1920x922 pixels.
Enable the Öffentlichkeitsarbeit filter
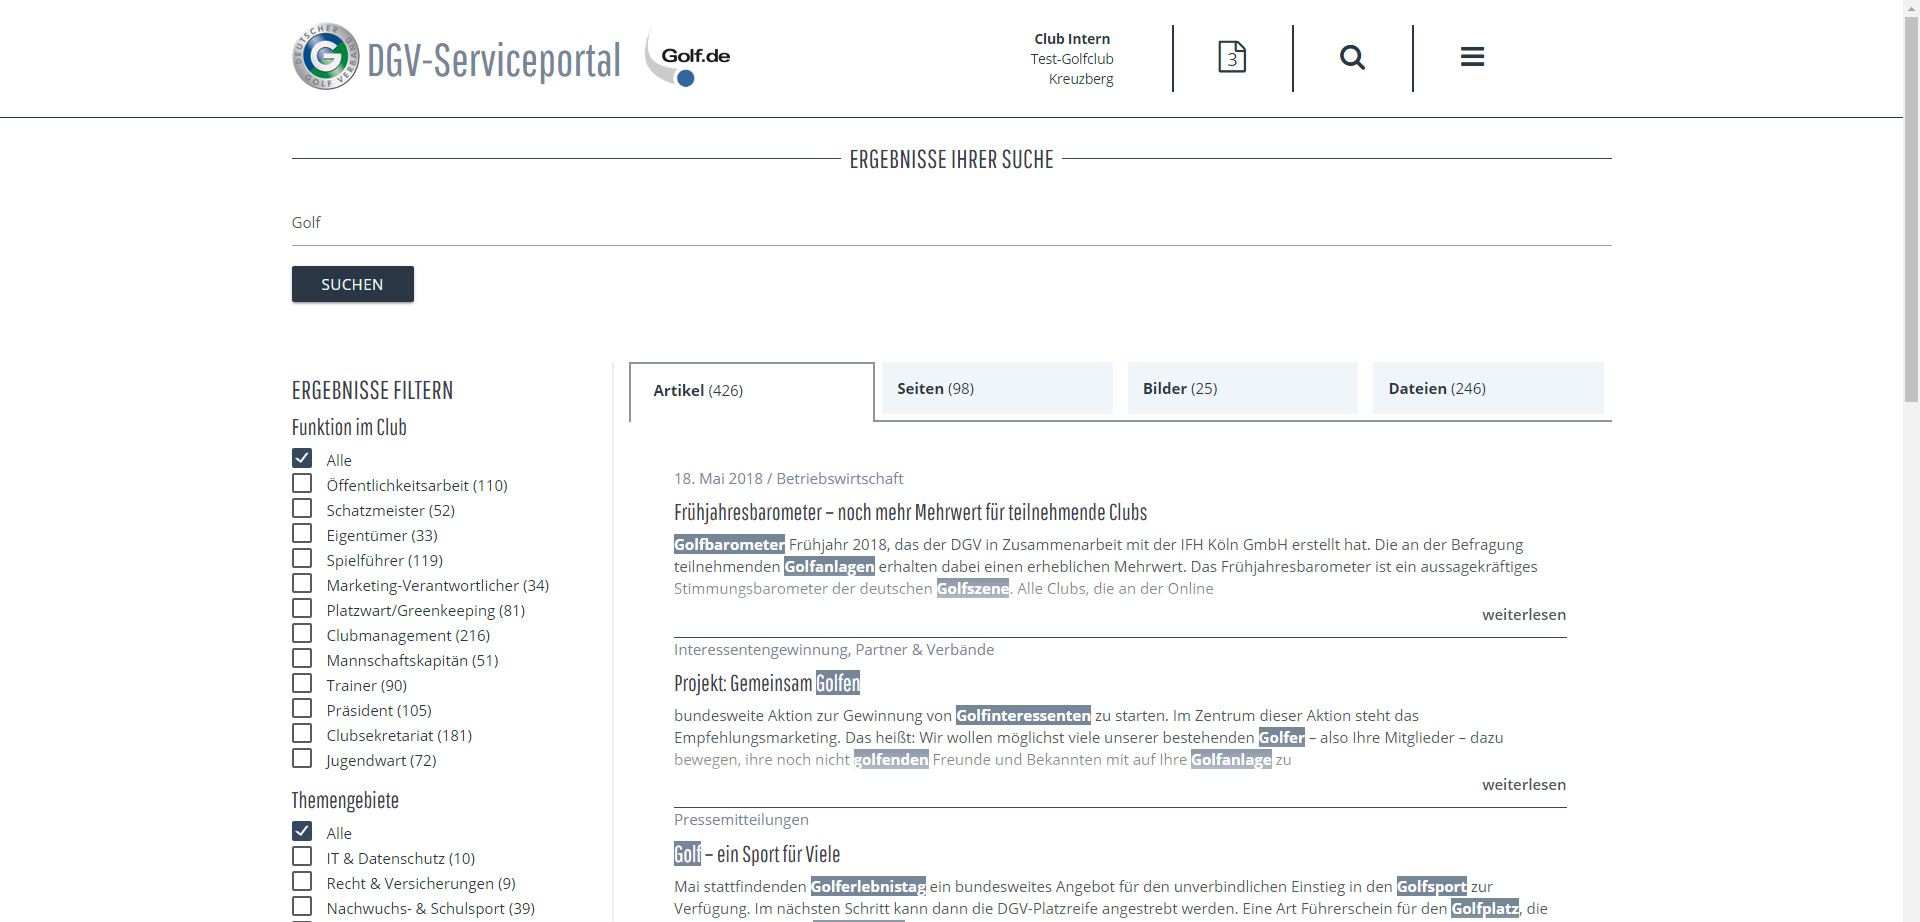pyautogui.click(x=302, y=484)
